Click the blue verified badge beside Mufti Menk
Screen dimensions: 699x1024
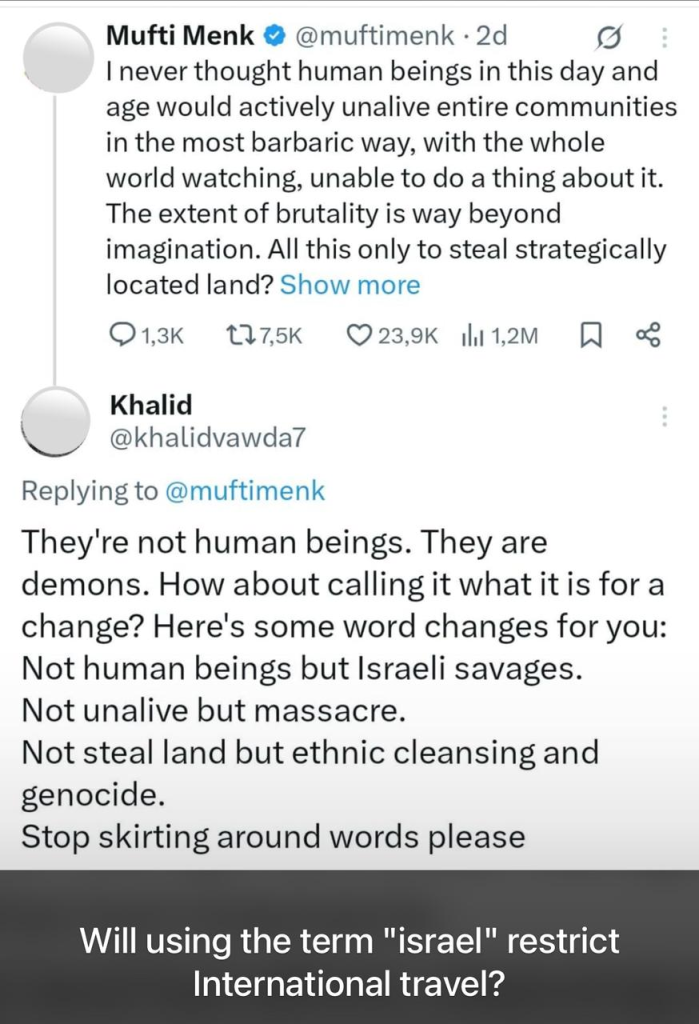click(x=274, y=37)
